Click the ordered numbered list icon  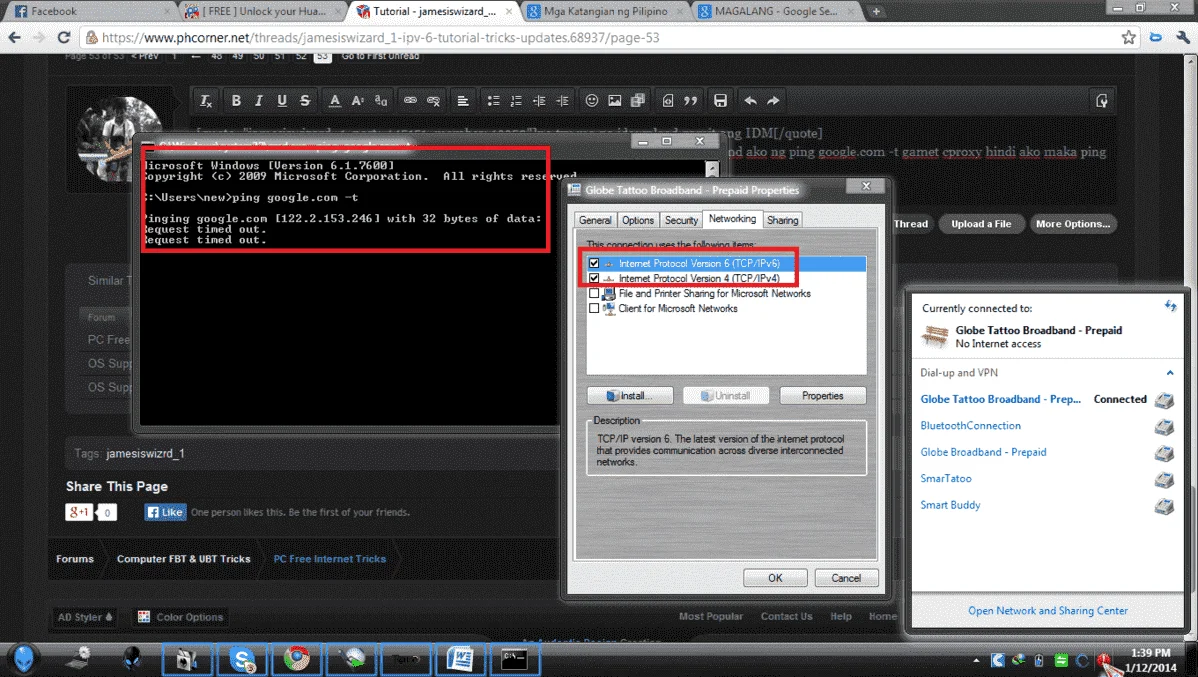click(516, 101)
